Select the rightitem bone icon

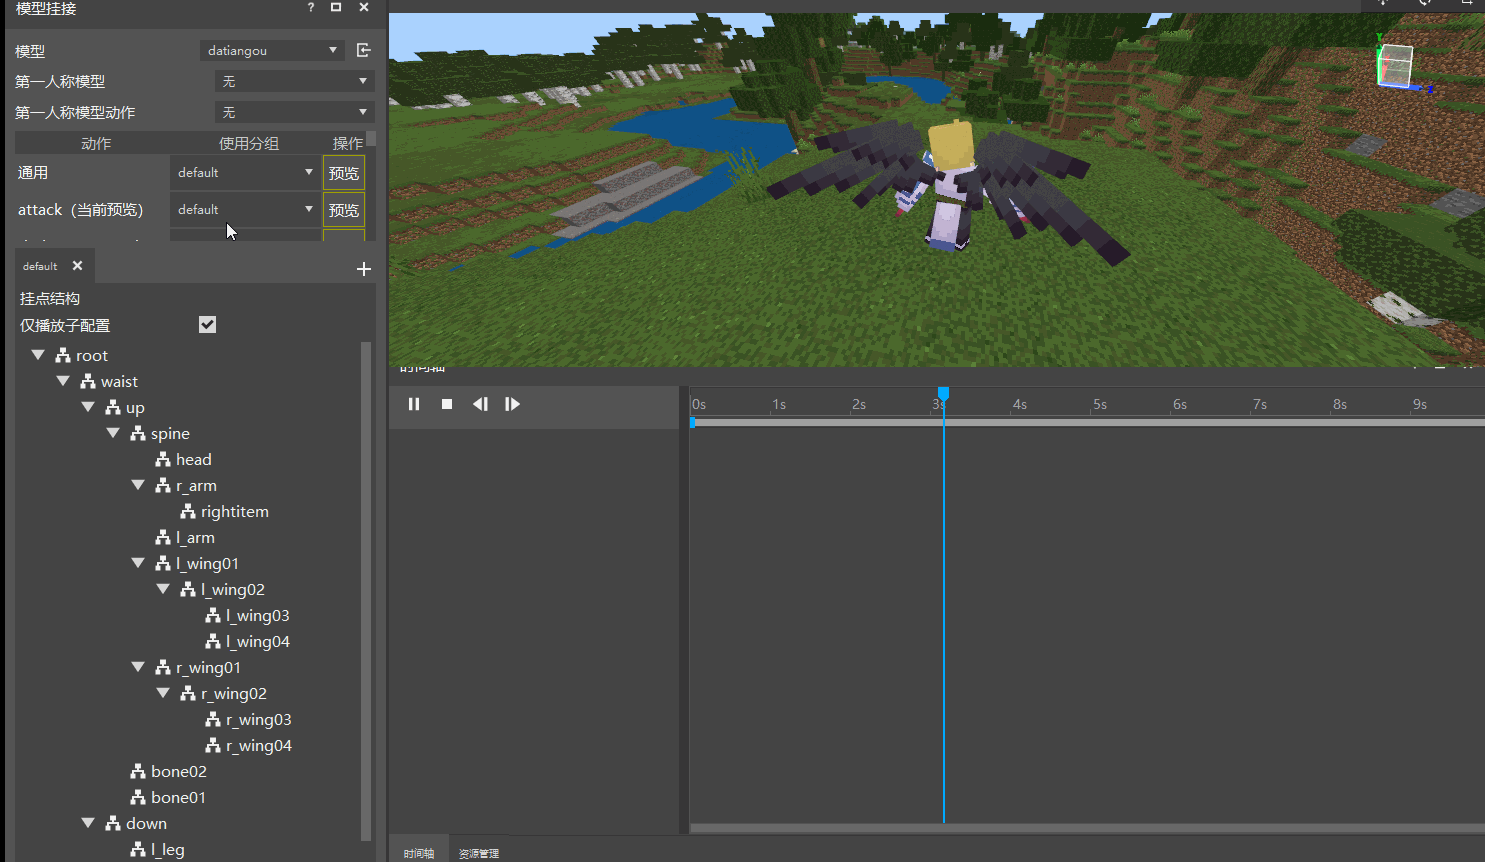188,511
